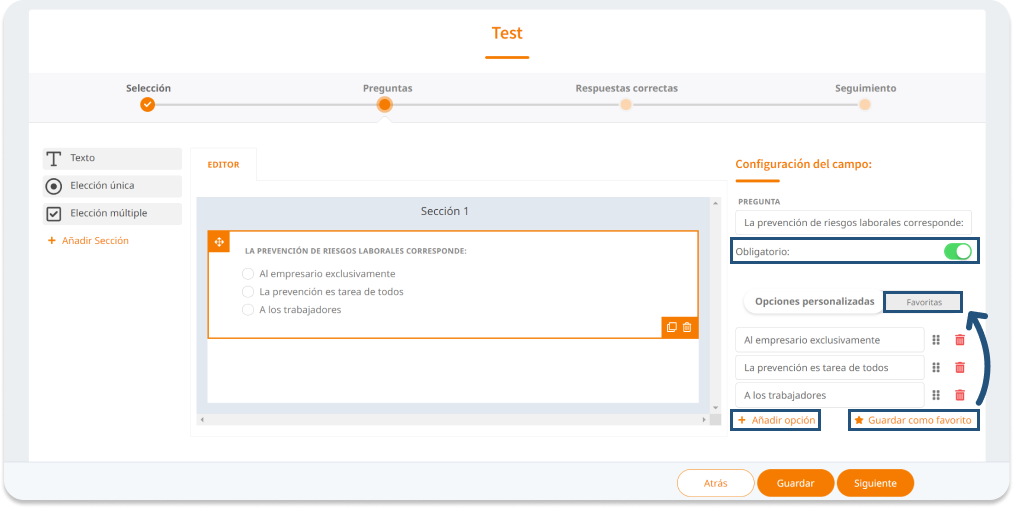This screenshot has width=1014, height=508.
Task: Select the 'A los trabajadores' radio option
Action: (x=249, y=310)
